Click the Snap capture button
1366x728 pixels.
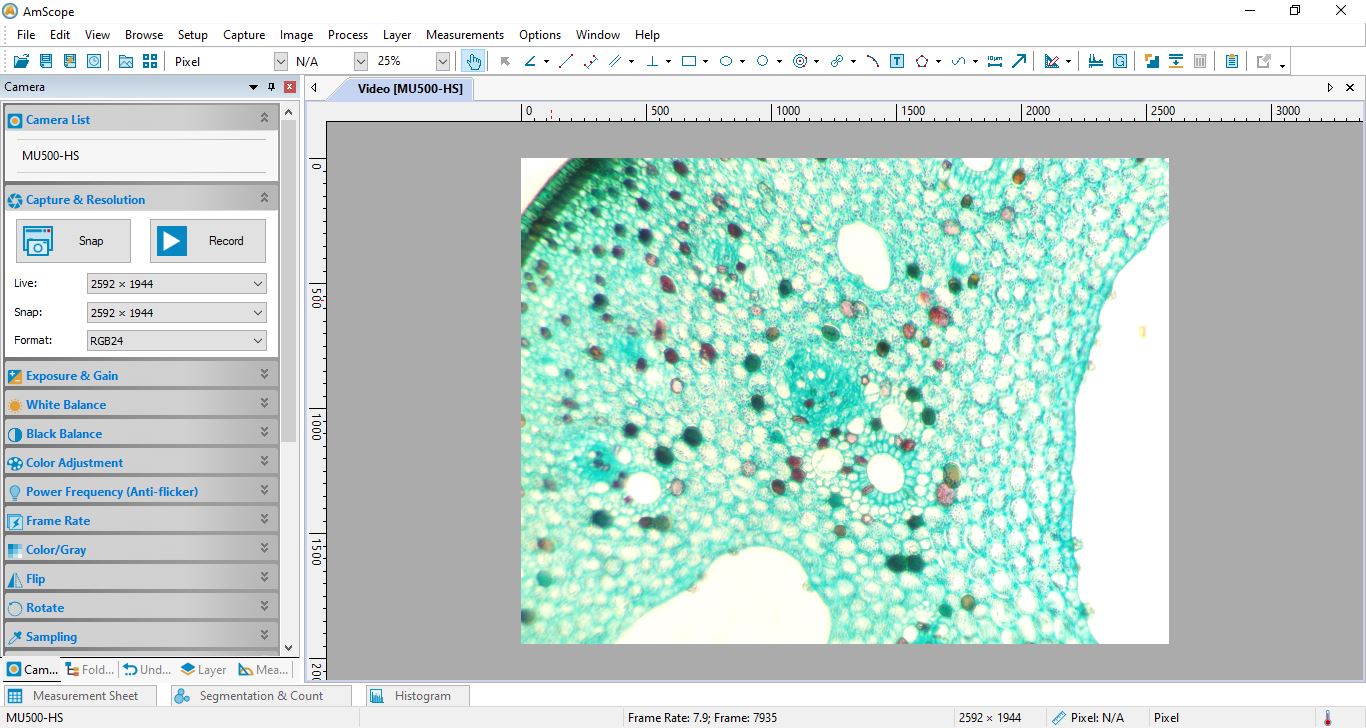(x=72, y=240)
